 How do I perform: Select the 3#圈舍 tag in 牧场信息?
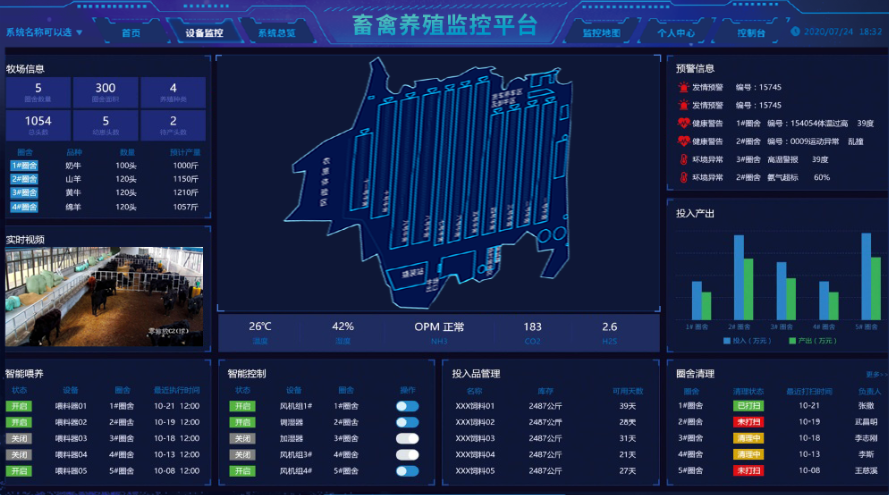tap(24, 193)
